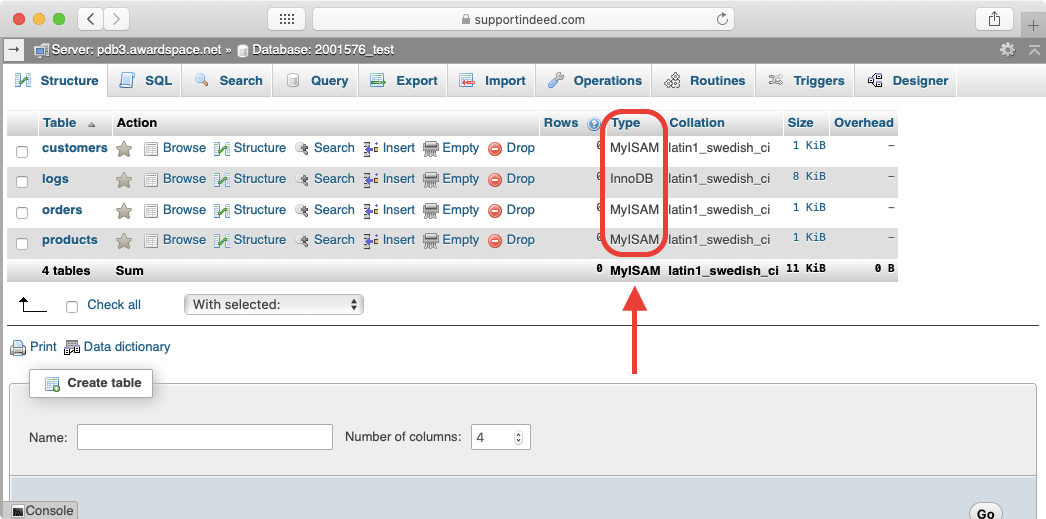Image resolution: width=1046 pixels, height=519 pixels.
Task: Open the Operations tab
Action: coord(595,81)
